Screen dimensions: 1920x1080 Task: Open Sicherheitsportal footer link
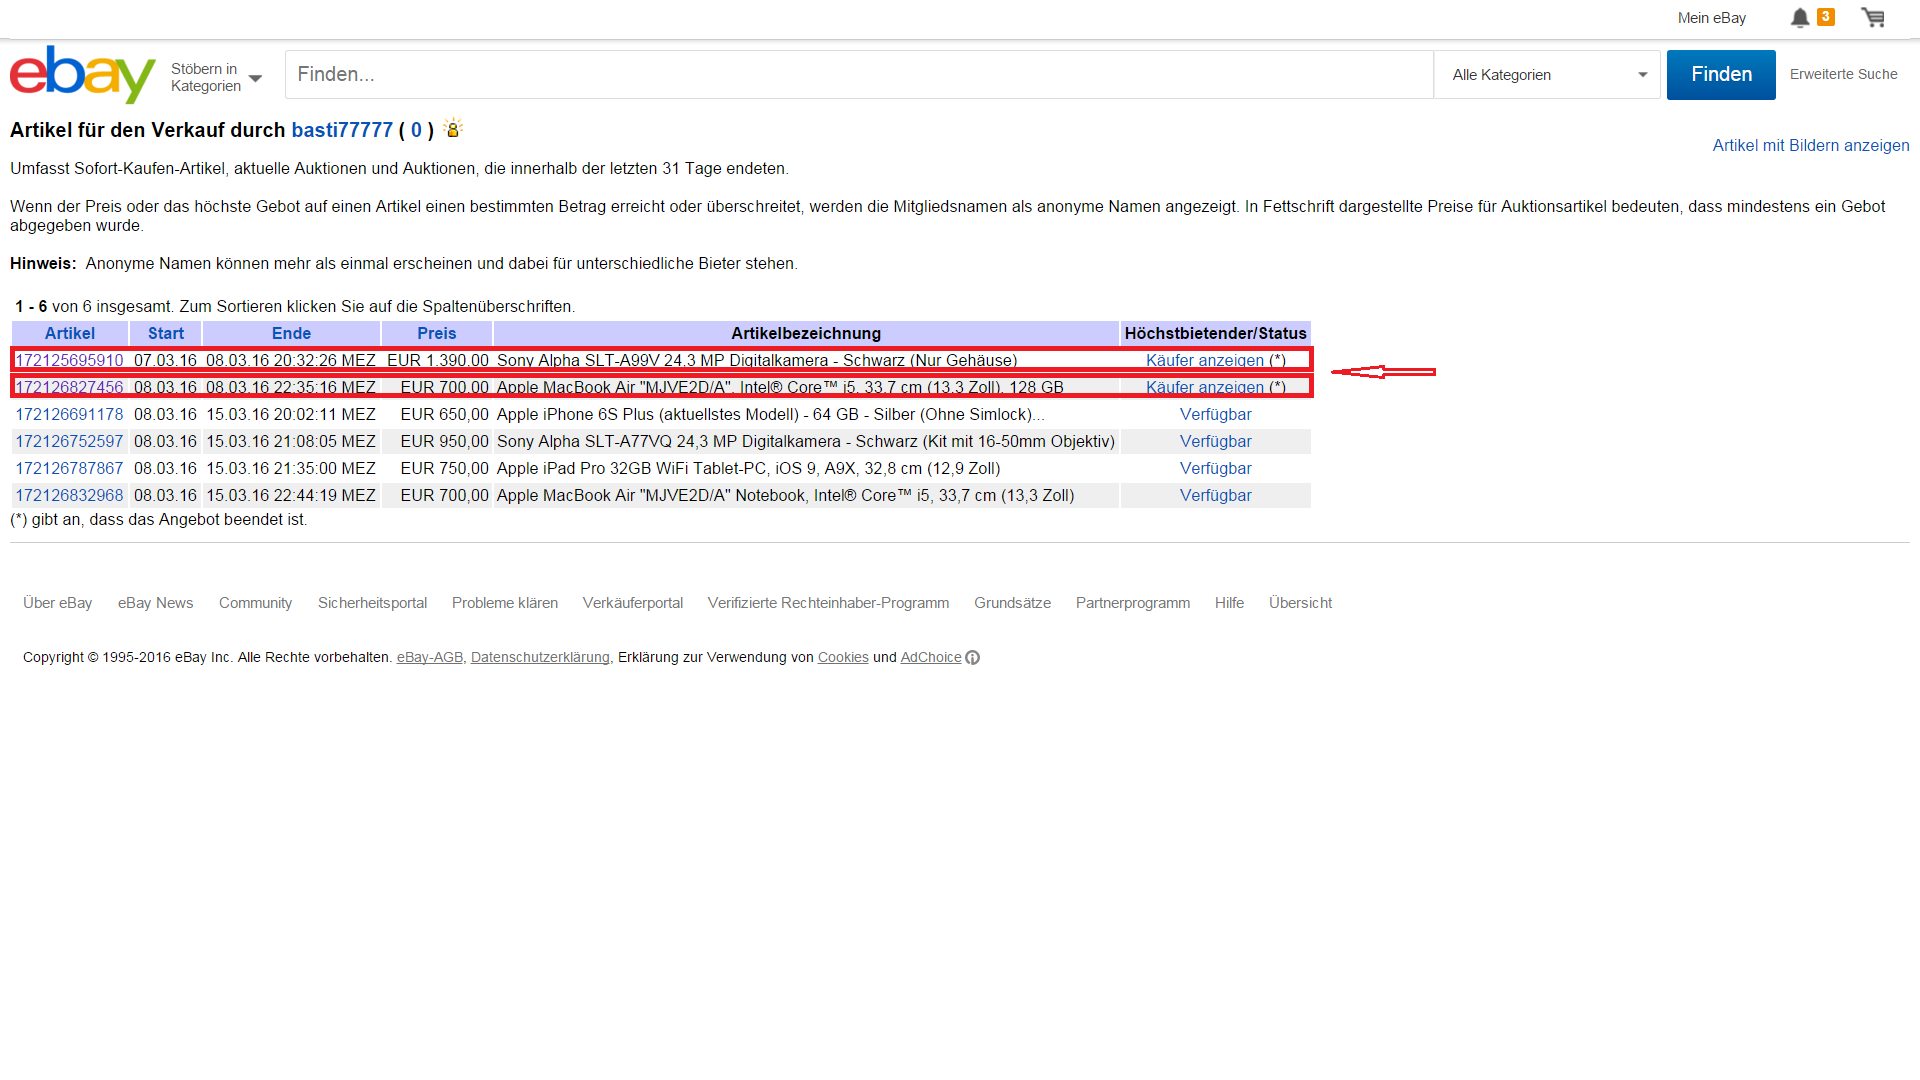(x=372, y=603)
